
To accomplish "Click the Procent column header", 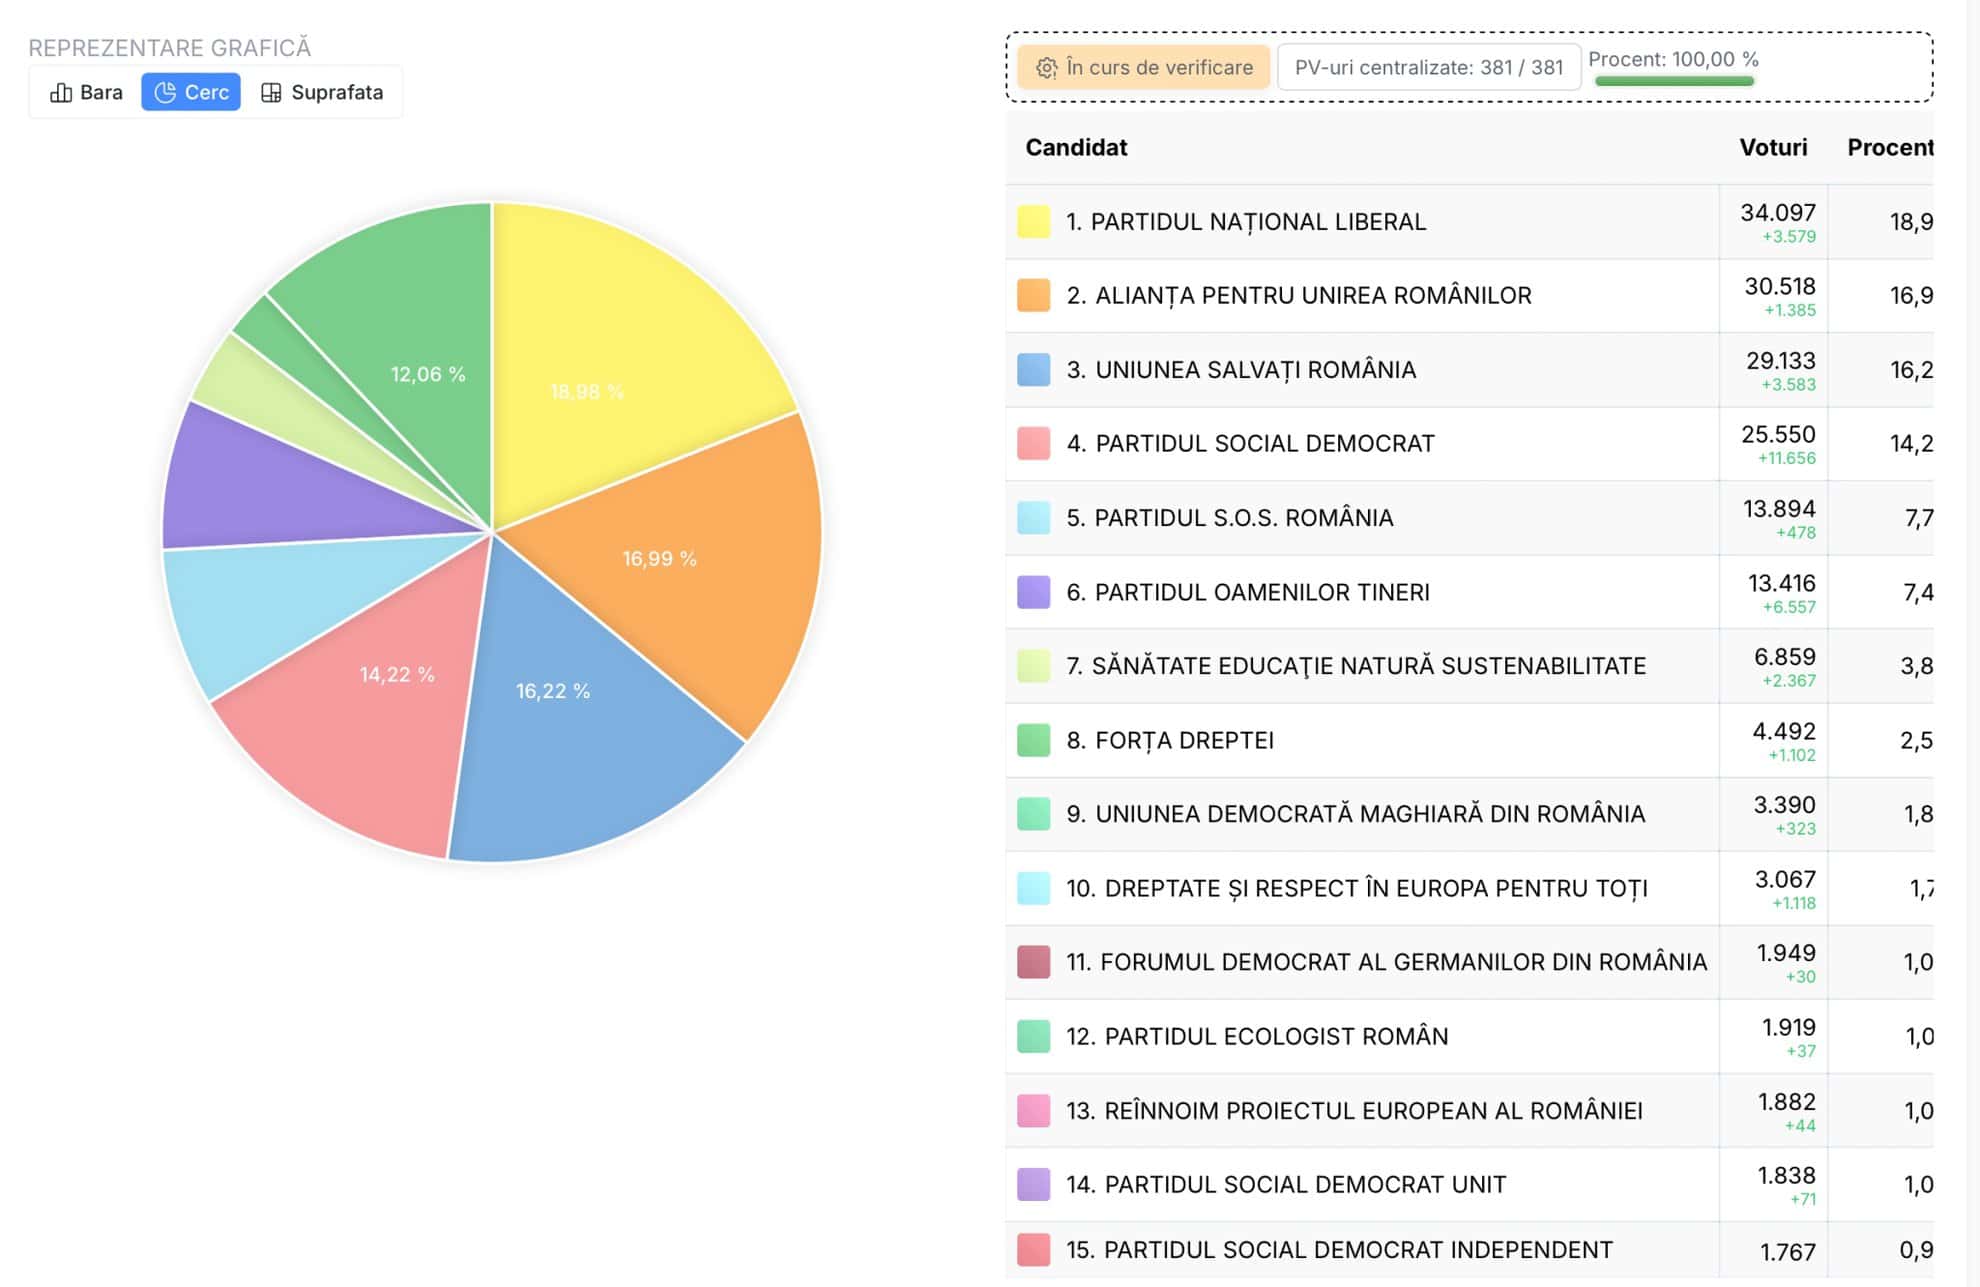I will (x=1890, y=147).
